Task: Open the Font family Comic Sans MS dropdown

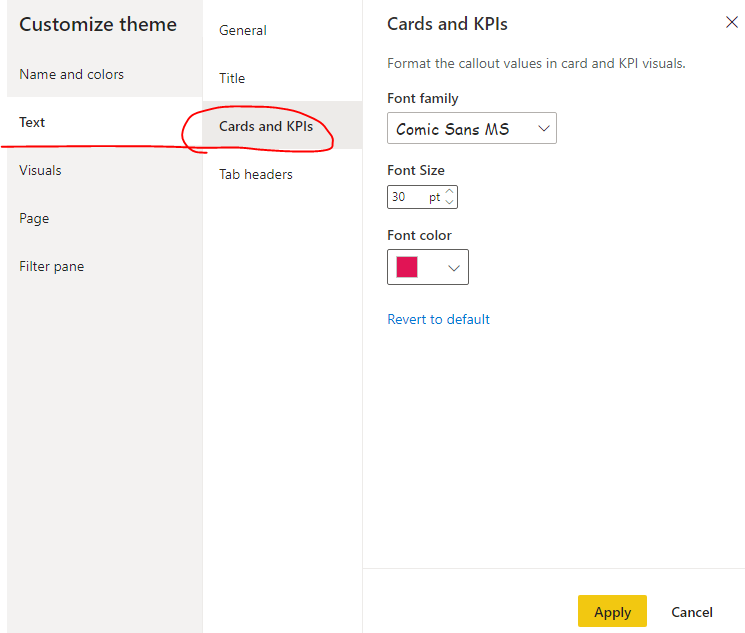Action: coord(471,128)
